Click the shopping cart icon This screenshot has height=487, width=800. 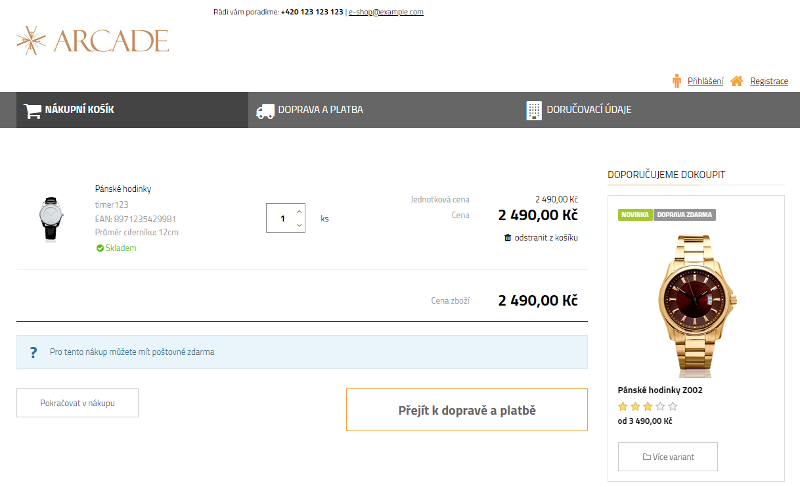pyautogui.click(x=32, y=110)
